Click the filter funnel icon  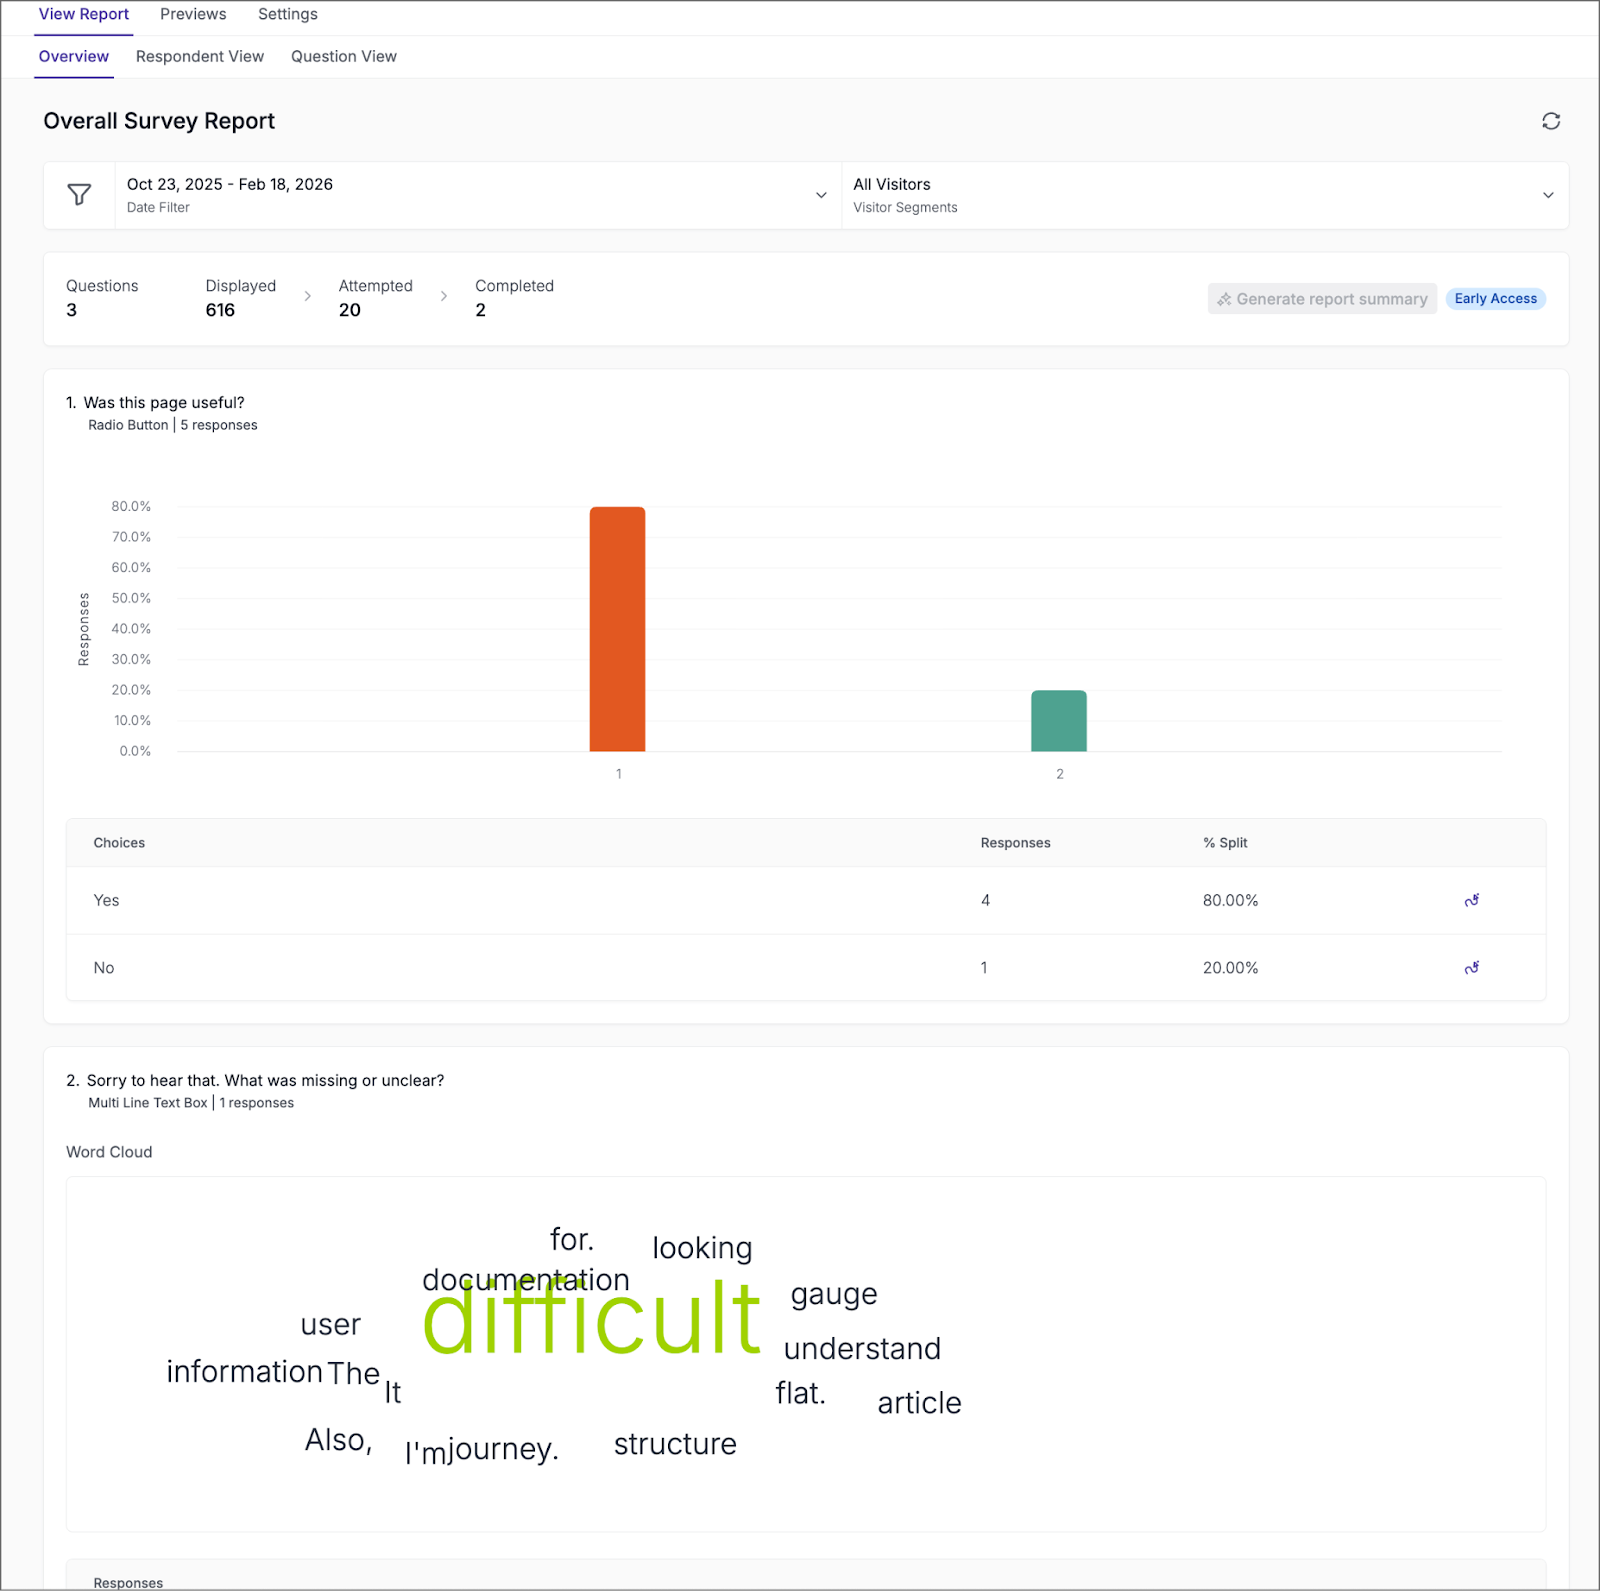(79, 194)
